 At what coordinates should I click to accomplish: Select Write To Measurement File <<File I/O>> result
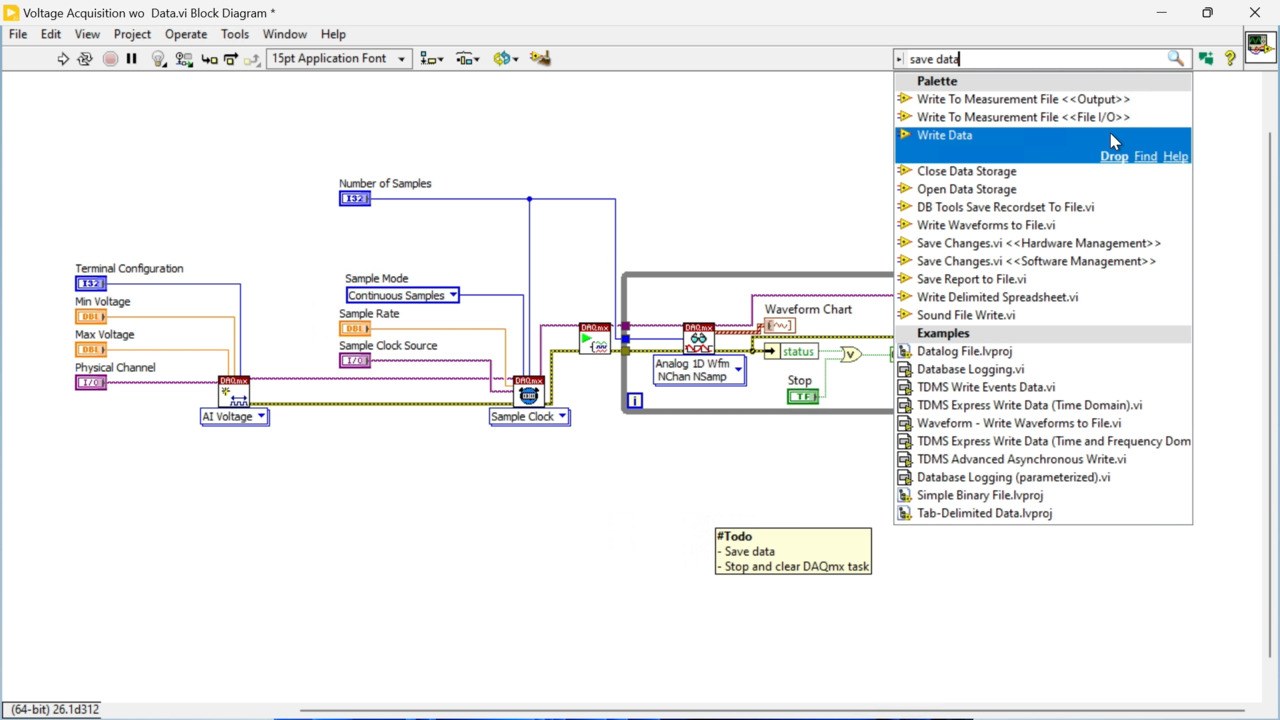coord(1043,117)
